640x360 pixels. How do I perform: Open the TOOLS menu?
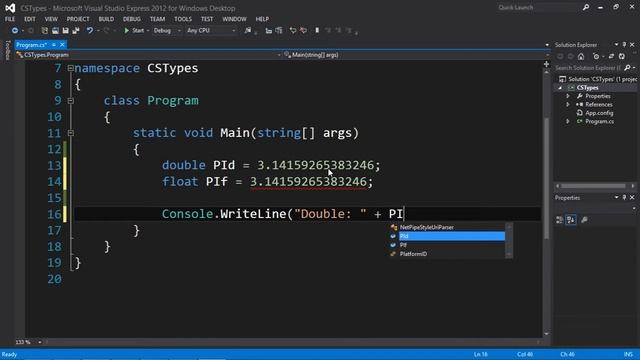coord(183,19)
